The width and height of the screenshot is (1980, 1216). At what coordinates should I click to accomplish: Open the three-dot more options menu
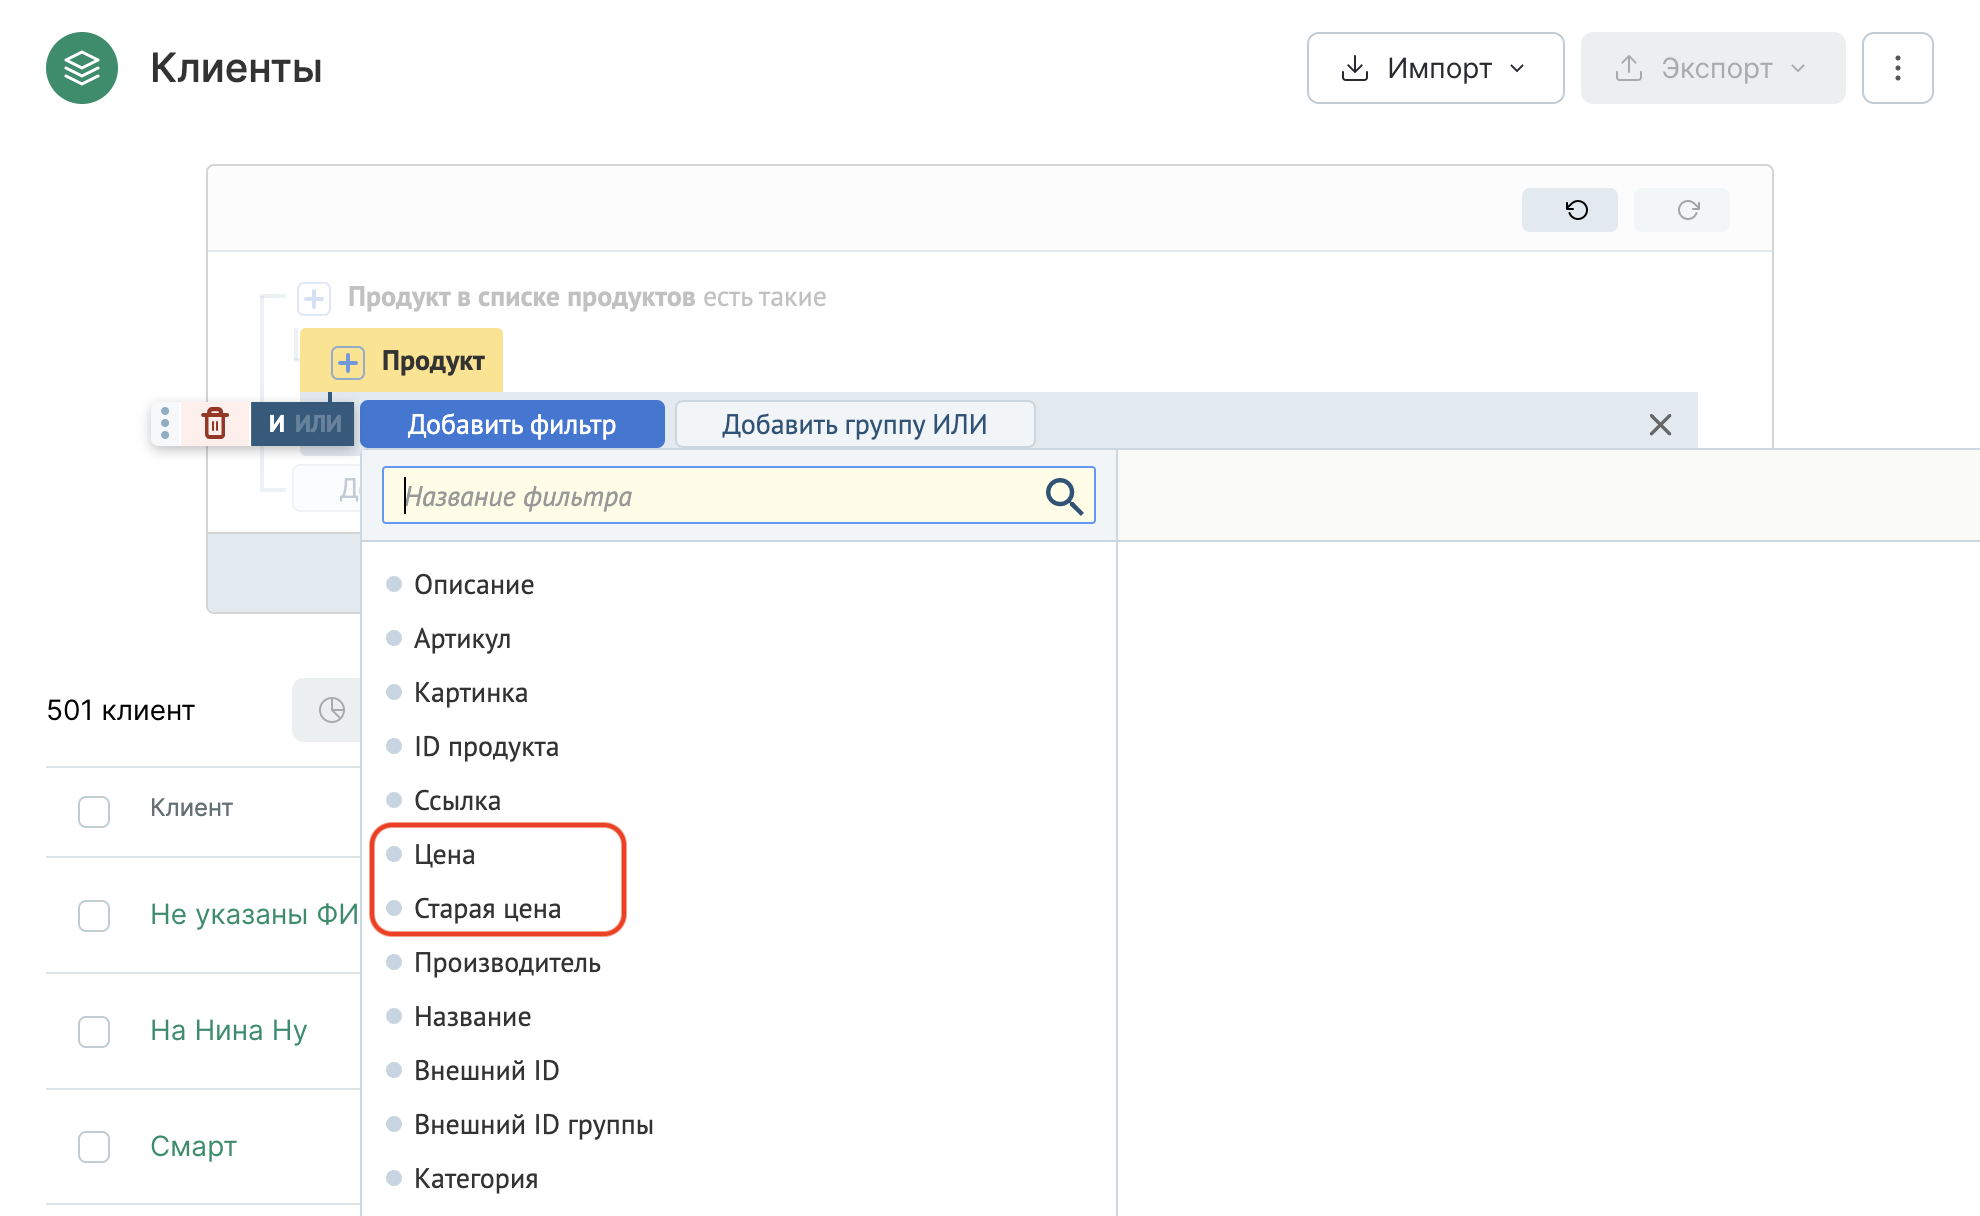click(1897, 68)
